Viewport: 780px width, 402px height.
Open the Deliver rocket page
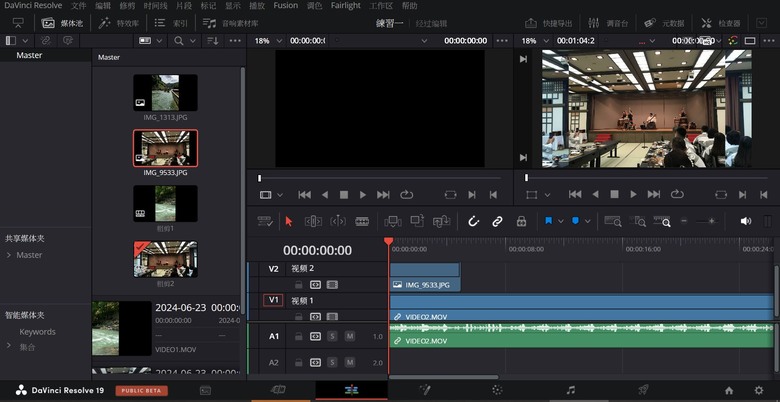coord(643,390)
